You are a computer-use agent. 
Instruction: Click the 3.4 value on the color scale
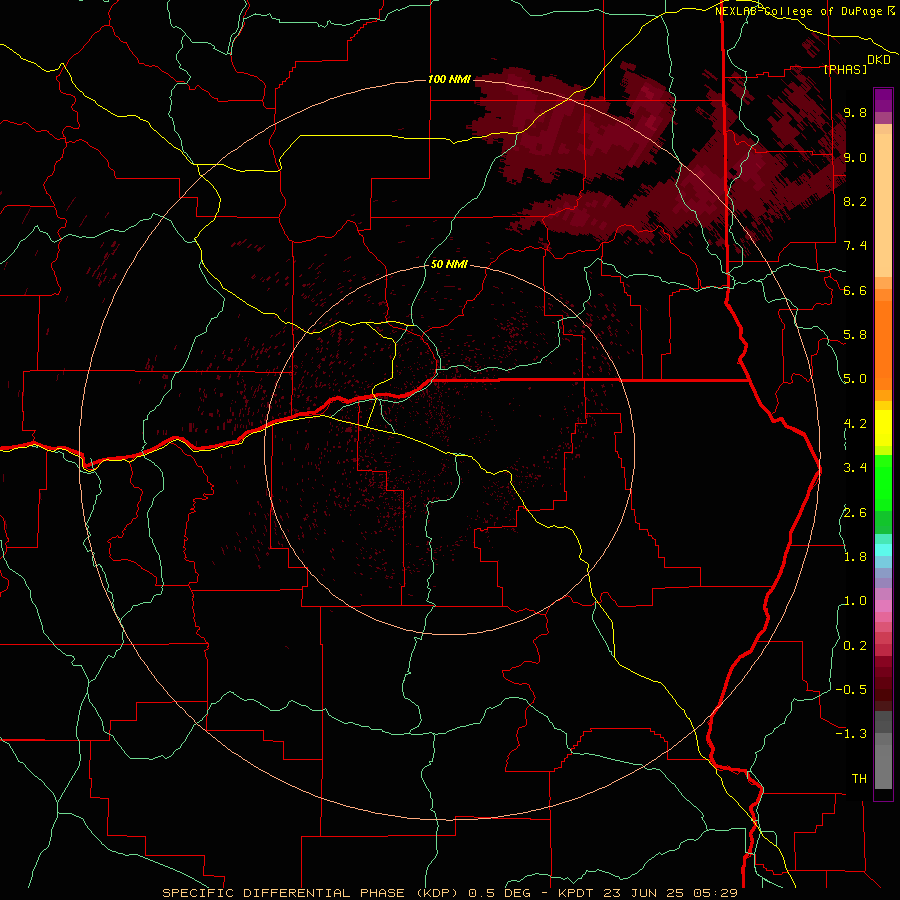coord(855,468)
